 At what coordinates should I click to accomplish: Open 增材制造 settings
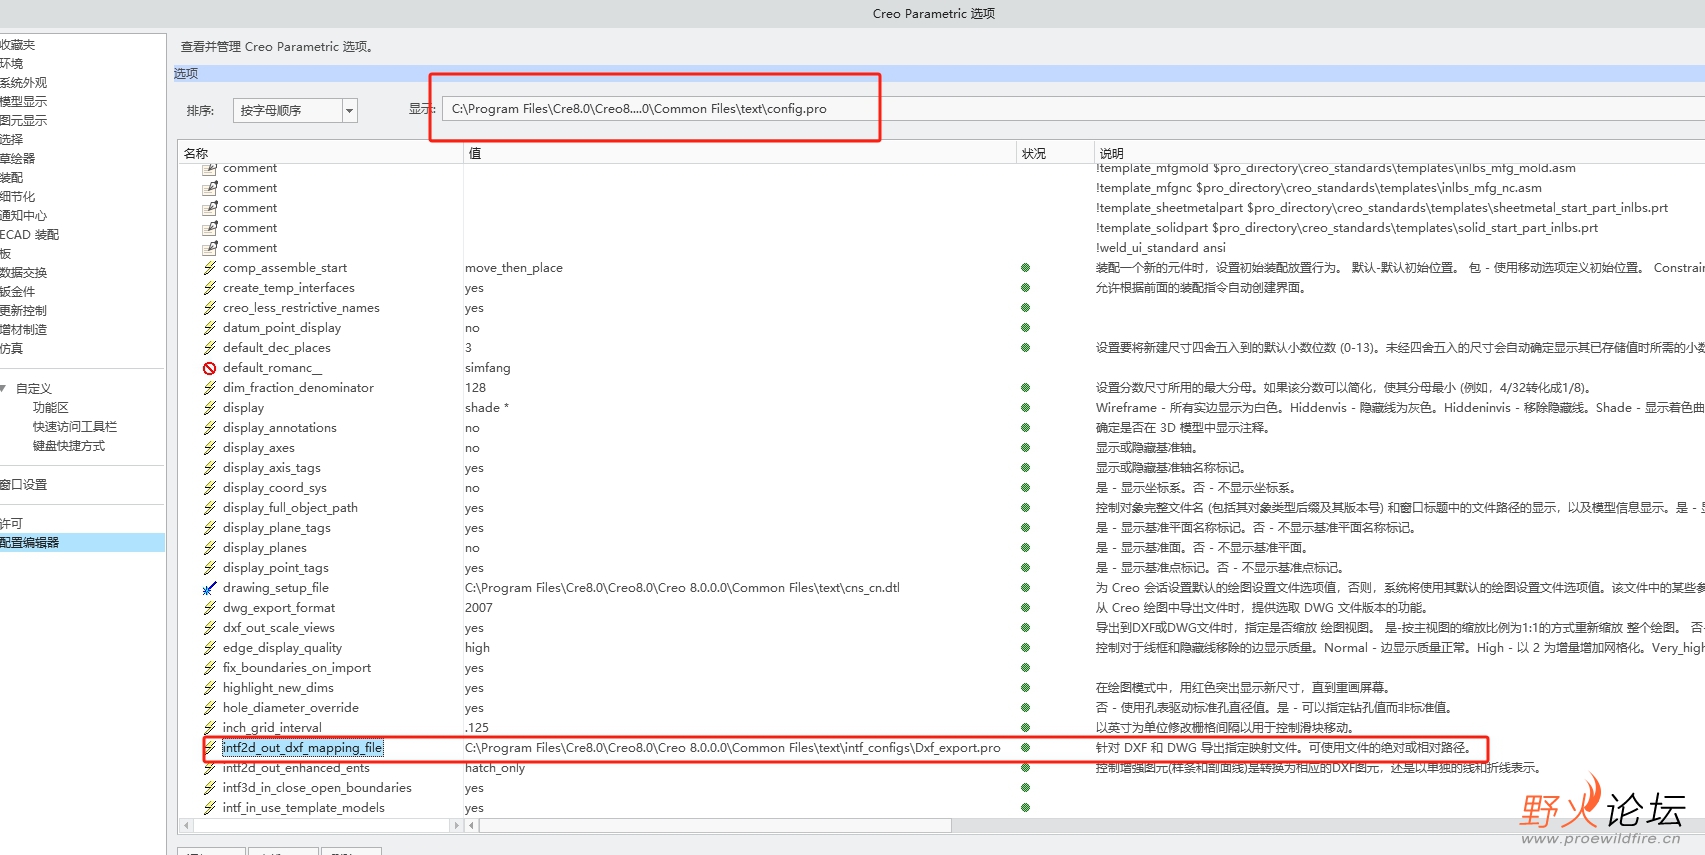pyautogui.click(x=23, y=330)
